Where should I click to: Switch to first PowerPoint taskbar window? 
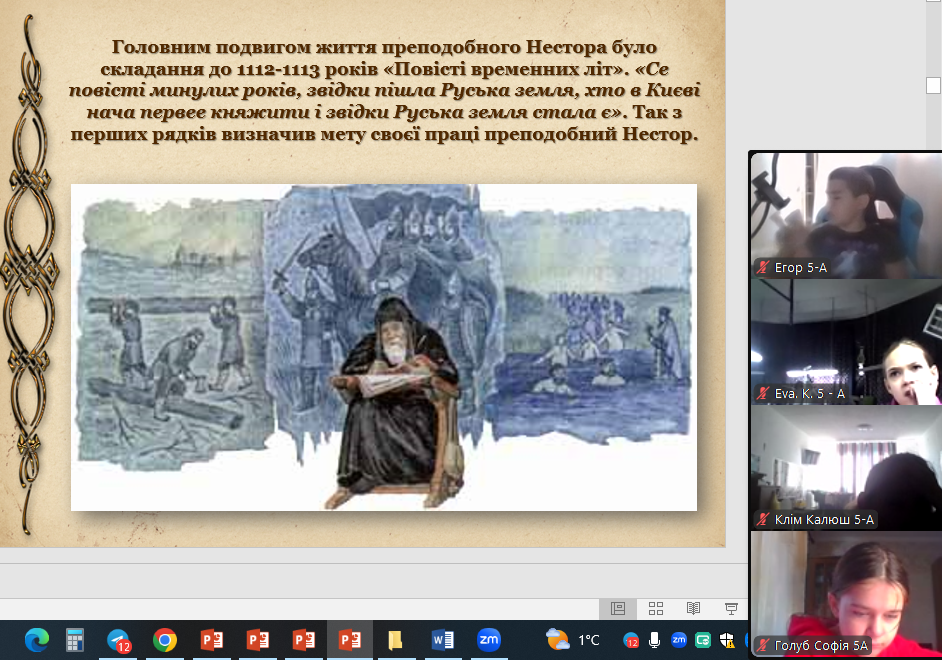click(211, 640)
